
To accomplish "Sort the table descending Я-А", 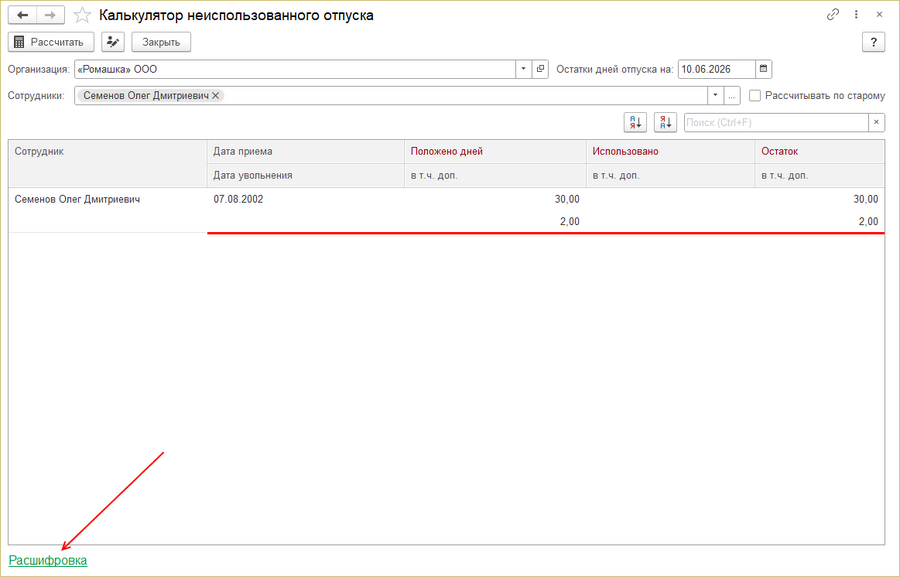I will point(665,122).
